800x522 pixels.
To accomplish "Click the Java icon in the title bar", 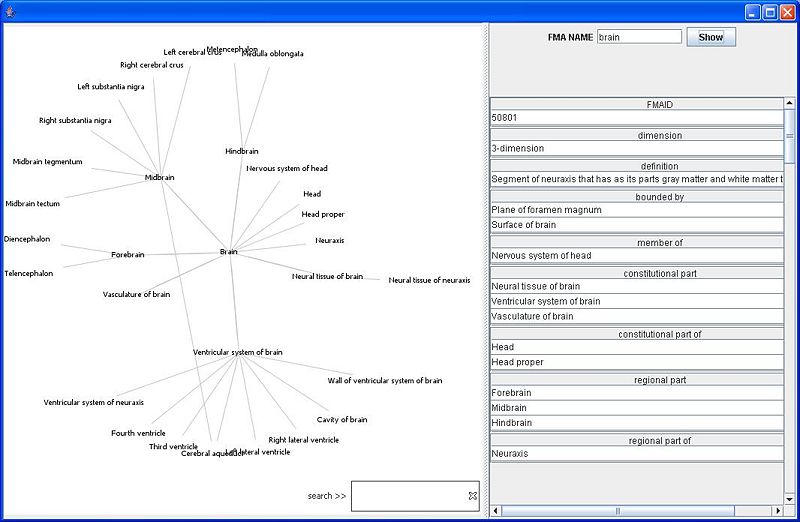I will point(11,11).
